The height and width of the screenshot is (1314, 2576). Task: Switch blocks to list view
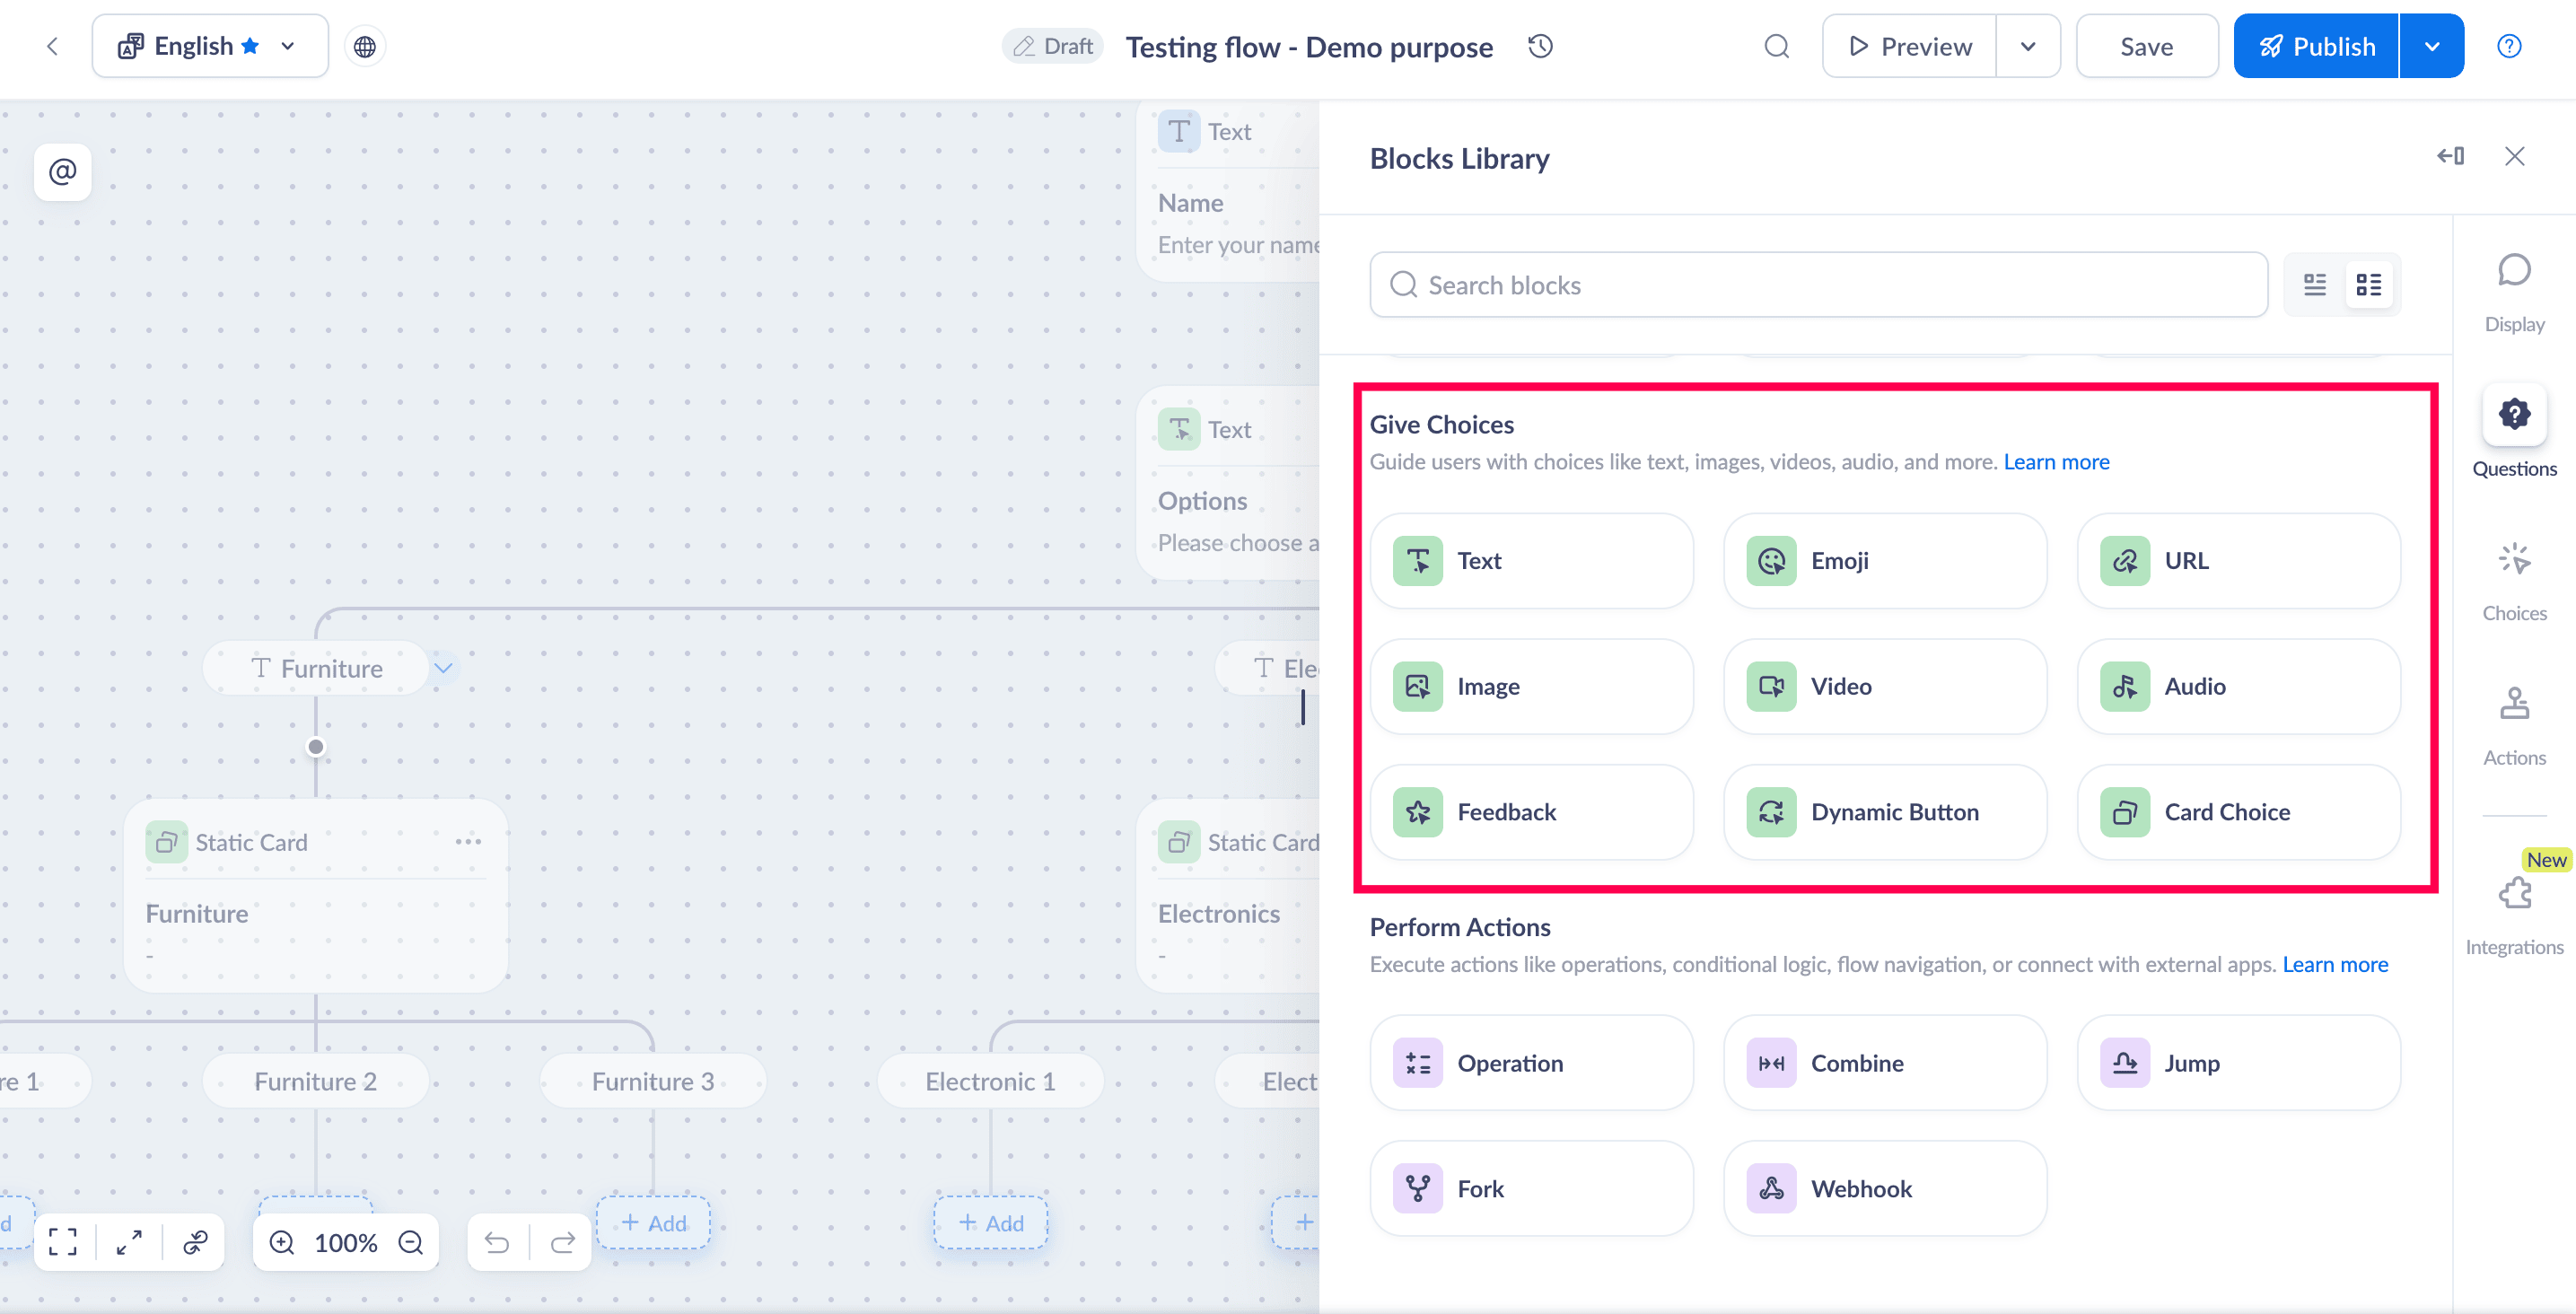[2315, 285]
